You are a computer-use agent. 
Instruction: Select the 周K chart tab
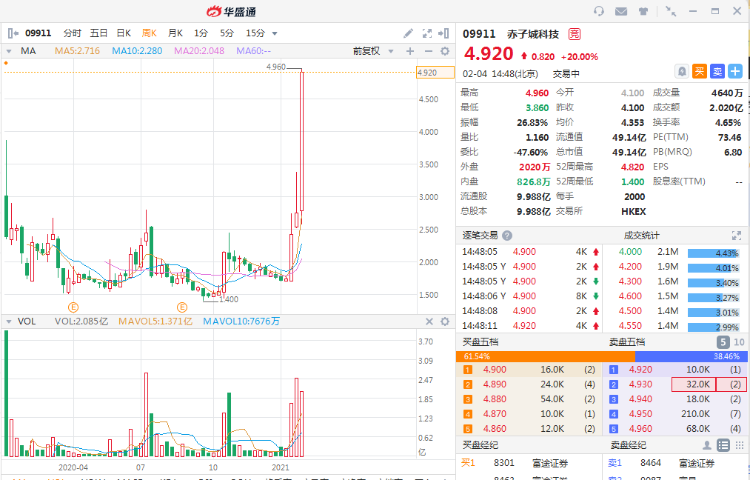click(149, 33)
